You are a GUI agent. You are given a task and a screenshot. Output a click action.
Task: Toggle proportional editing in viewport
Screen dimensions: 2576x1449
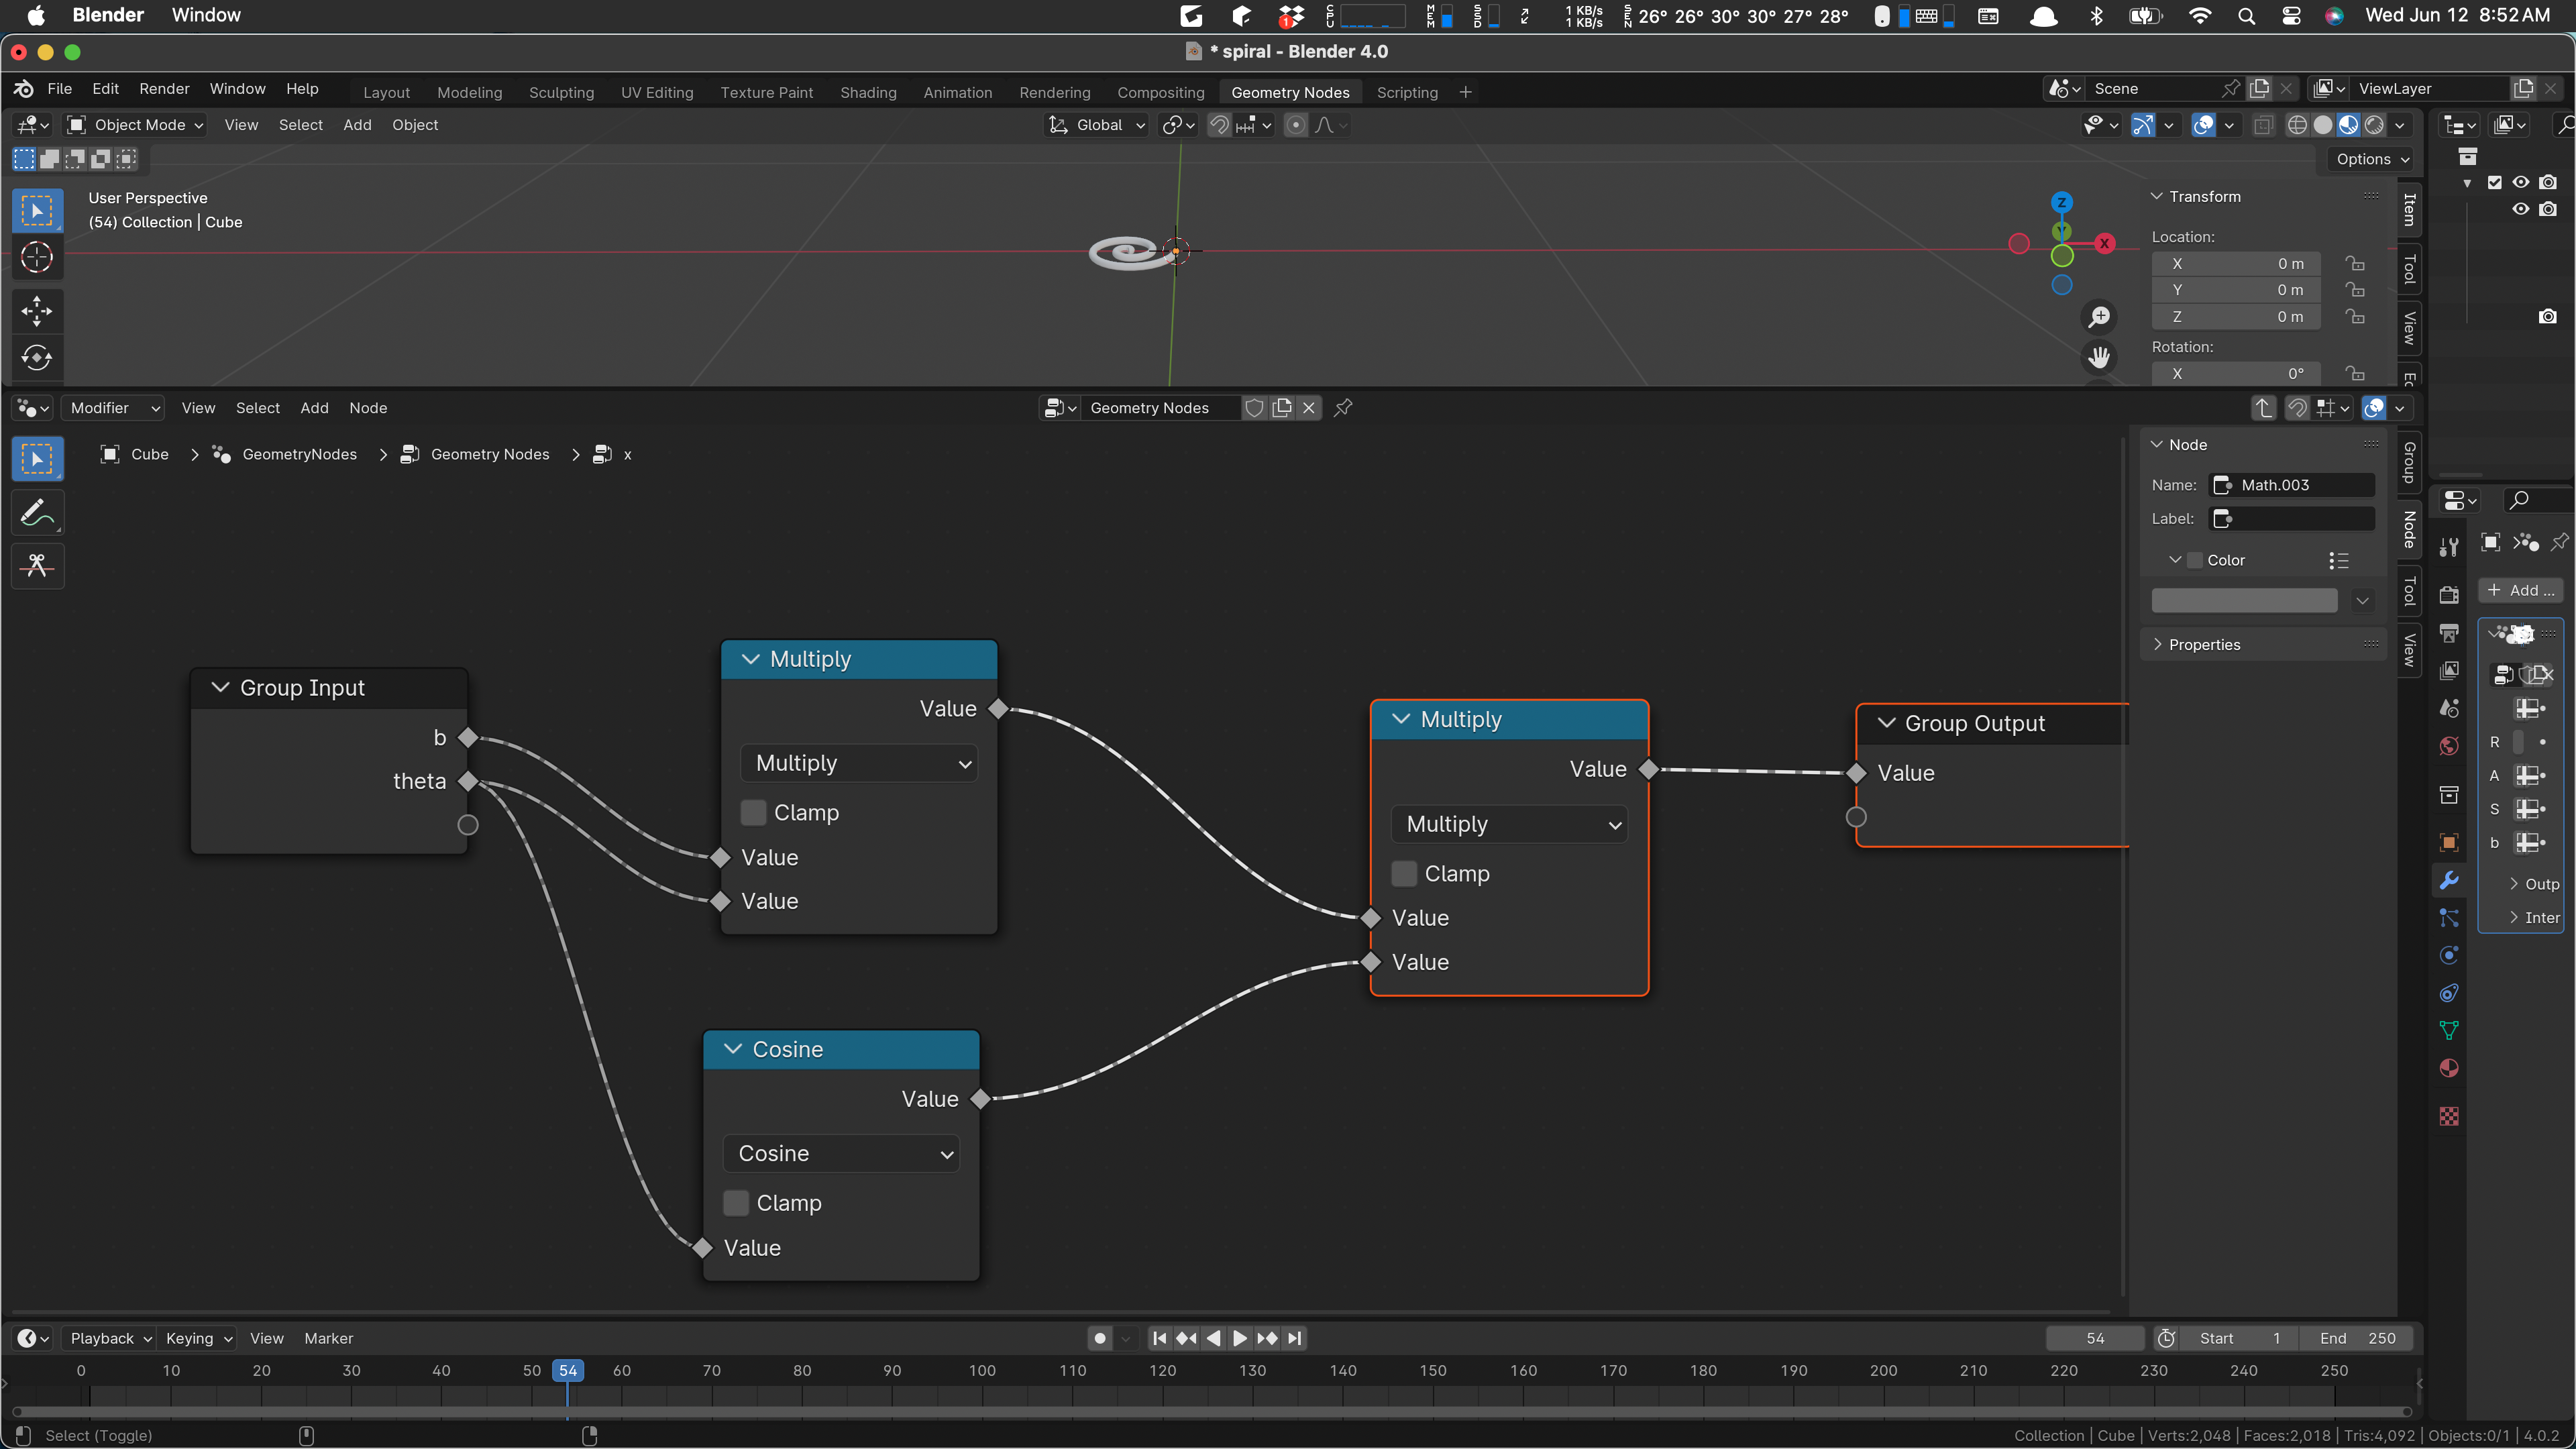click(1296, 125)
